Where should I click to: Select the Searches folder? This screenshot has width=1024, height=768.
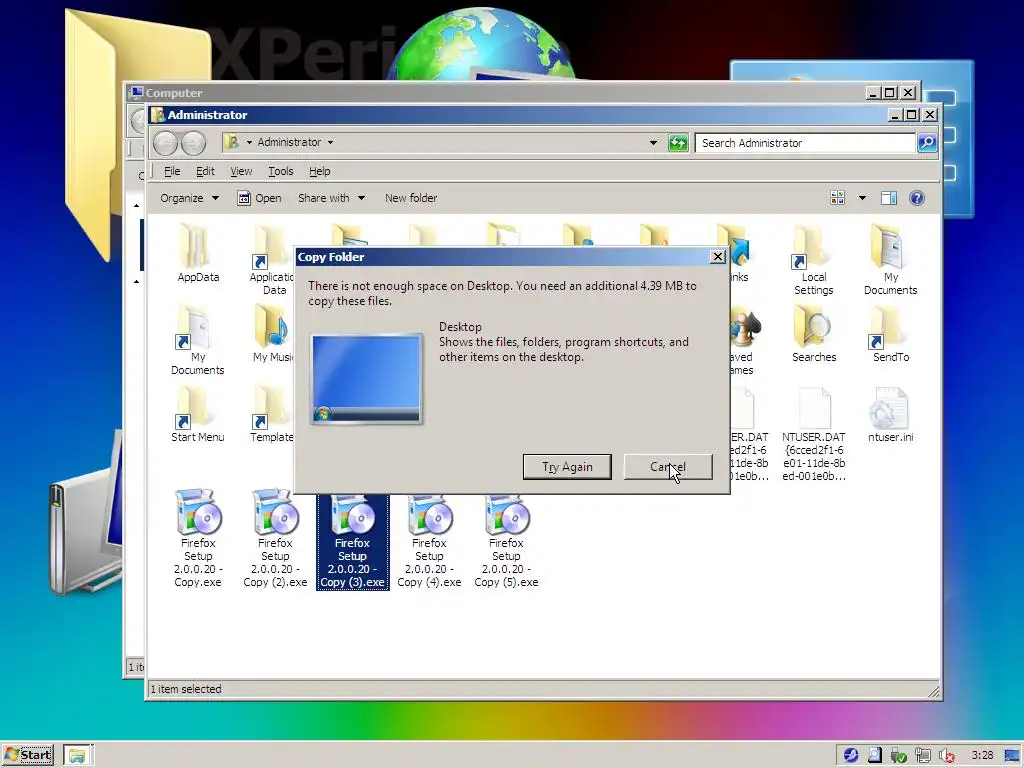click(x=814, y=334)
